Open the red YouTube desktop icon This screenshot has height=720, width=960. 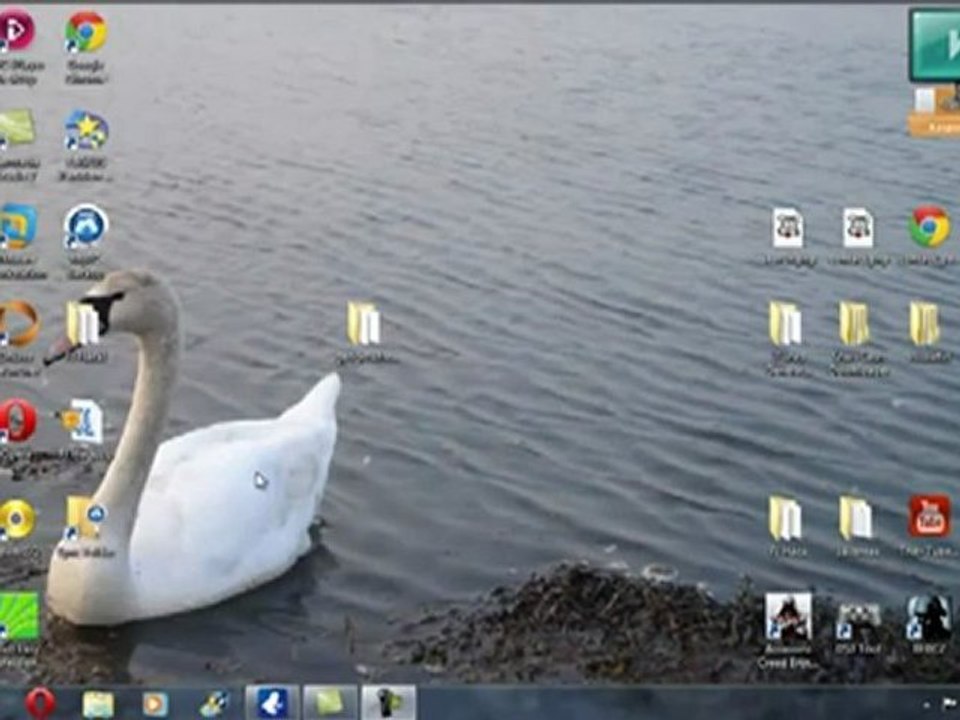click(x=929, y=517)
